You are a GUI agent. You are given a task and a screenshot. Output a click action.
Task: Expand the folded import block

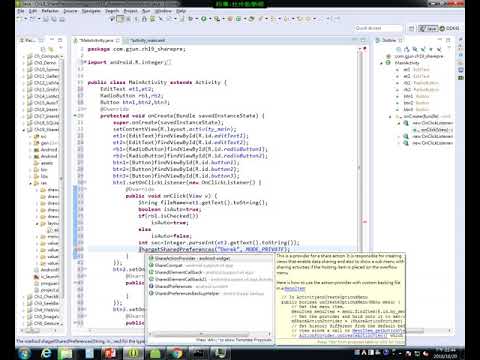pyautogui.click(x=85, y=62)
